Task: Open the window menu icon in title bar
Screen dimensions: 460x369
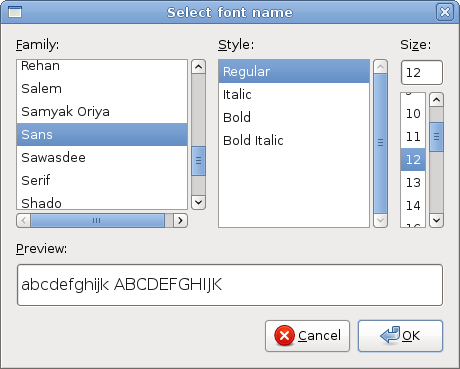Action: 15,12
